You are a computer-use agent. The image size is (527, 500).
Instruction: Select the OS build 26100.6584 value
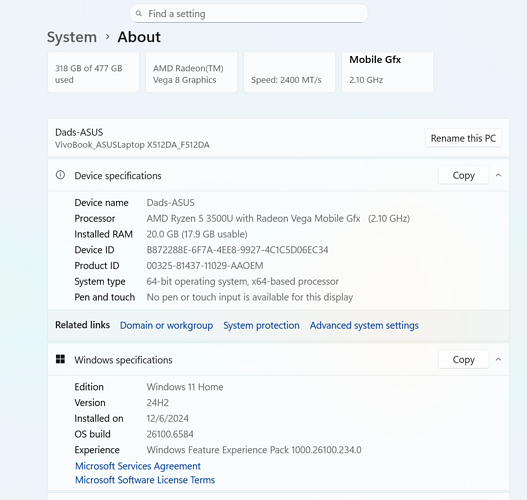tap(170, 434)
